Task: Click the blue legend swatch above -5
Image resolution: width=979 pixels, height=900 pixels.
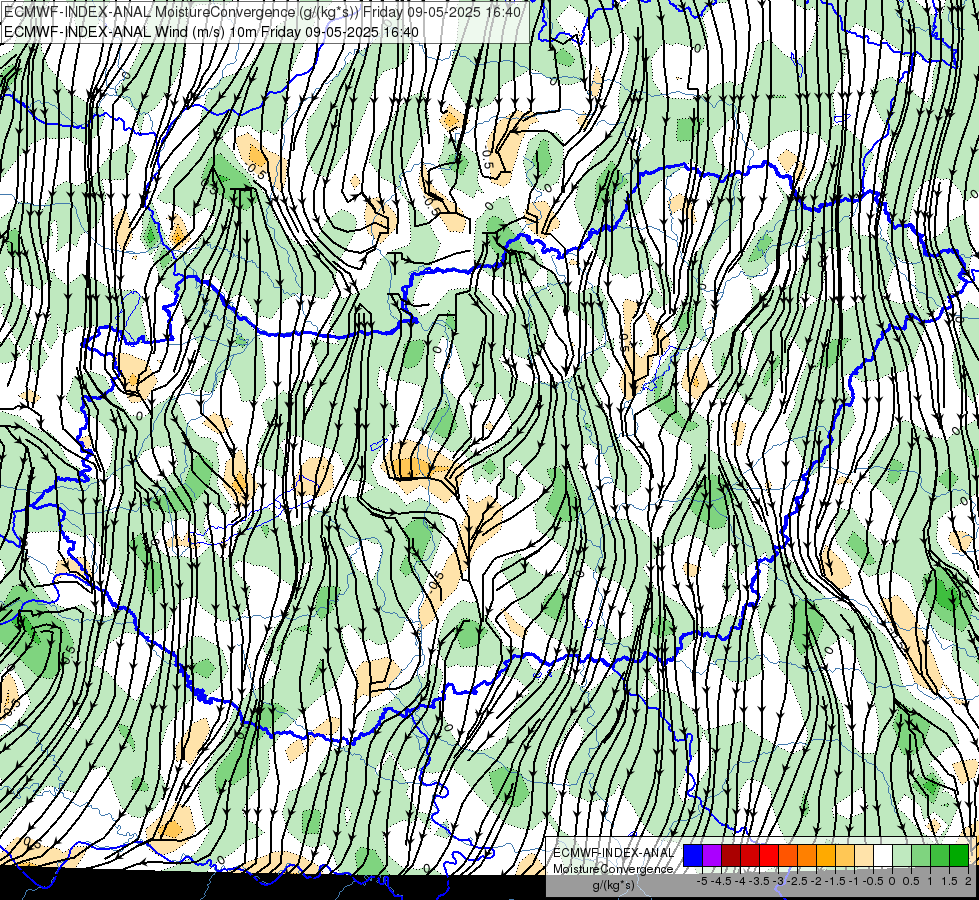Action: click(693, 856)
